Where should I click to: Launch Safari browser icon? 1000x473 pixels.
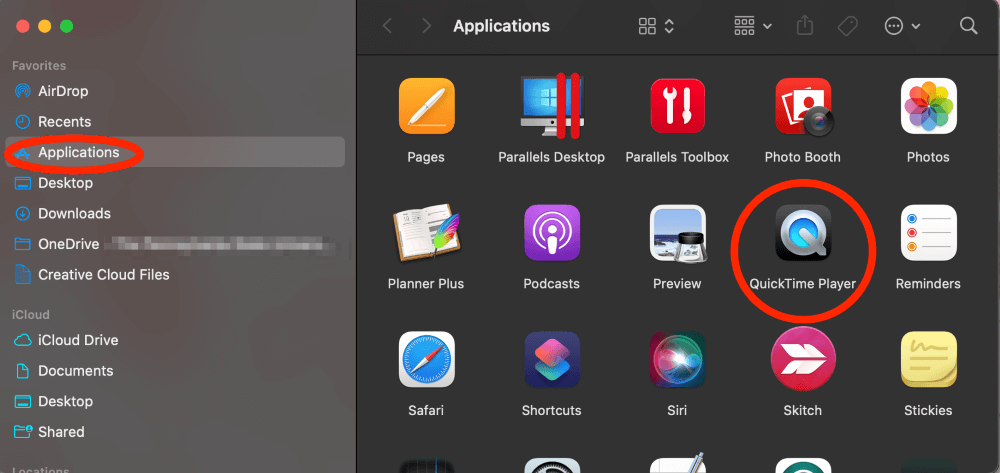tap(426, 360)
